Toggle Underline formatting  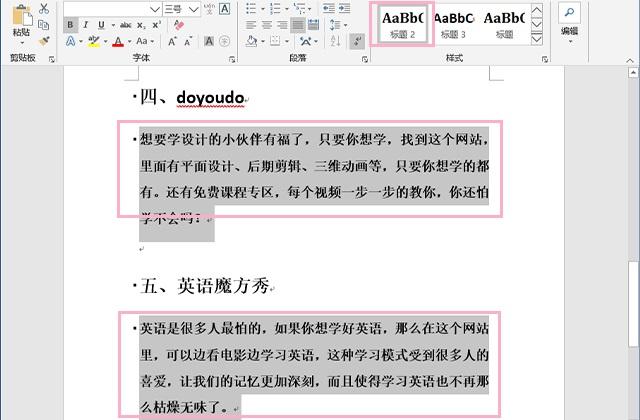[x=101, y=25]
